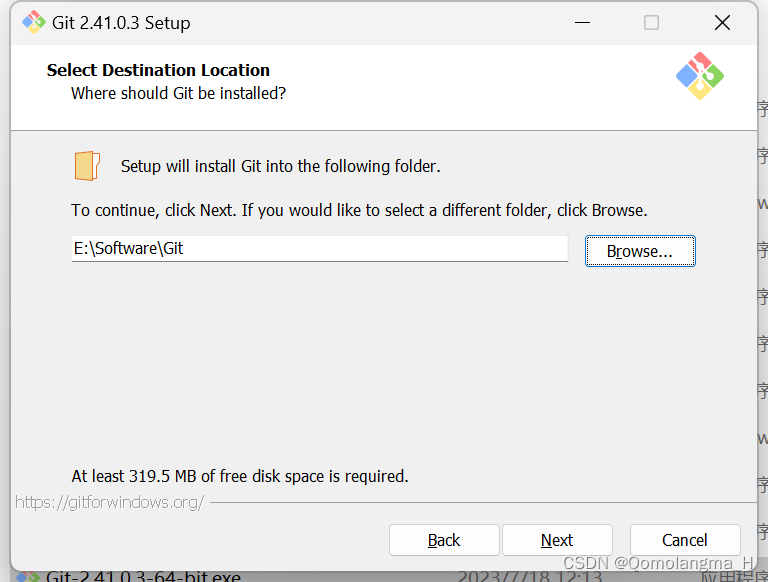Viewport: 768px width, 582px height.
Task: Go Back to the previous setup step
Action: 444,540
